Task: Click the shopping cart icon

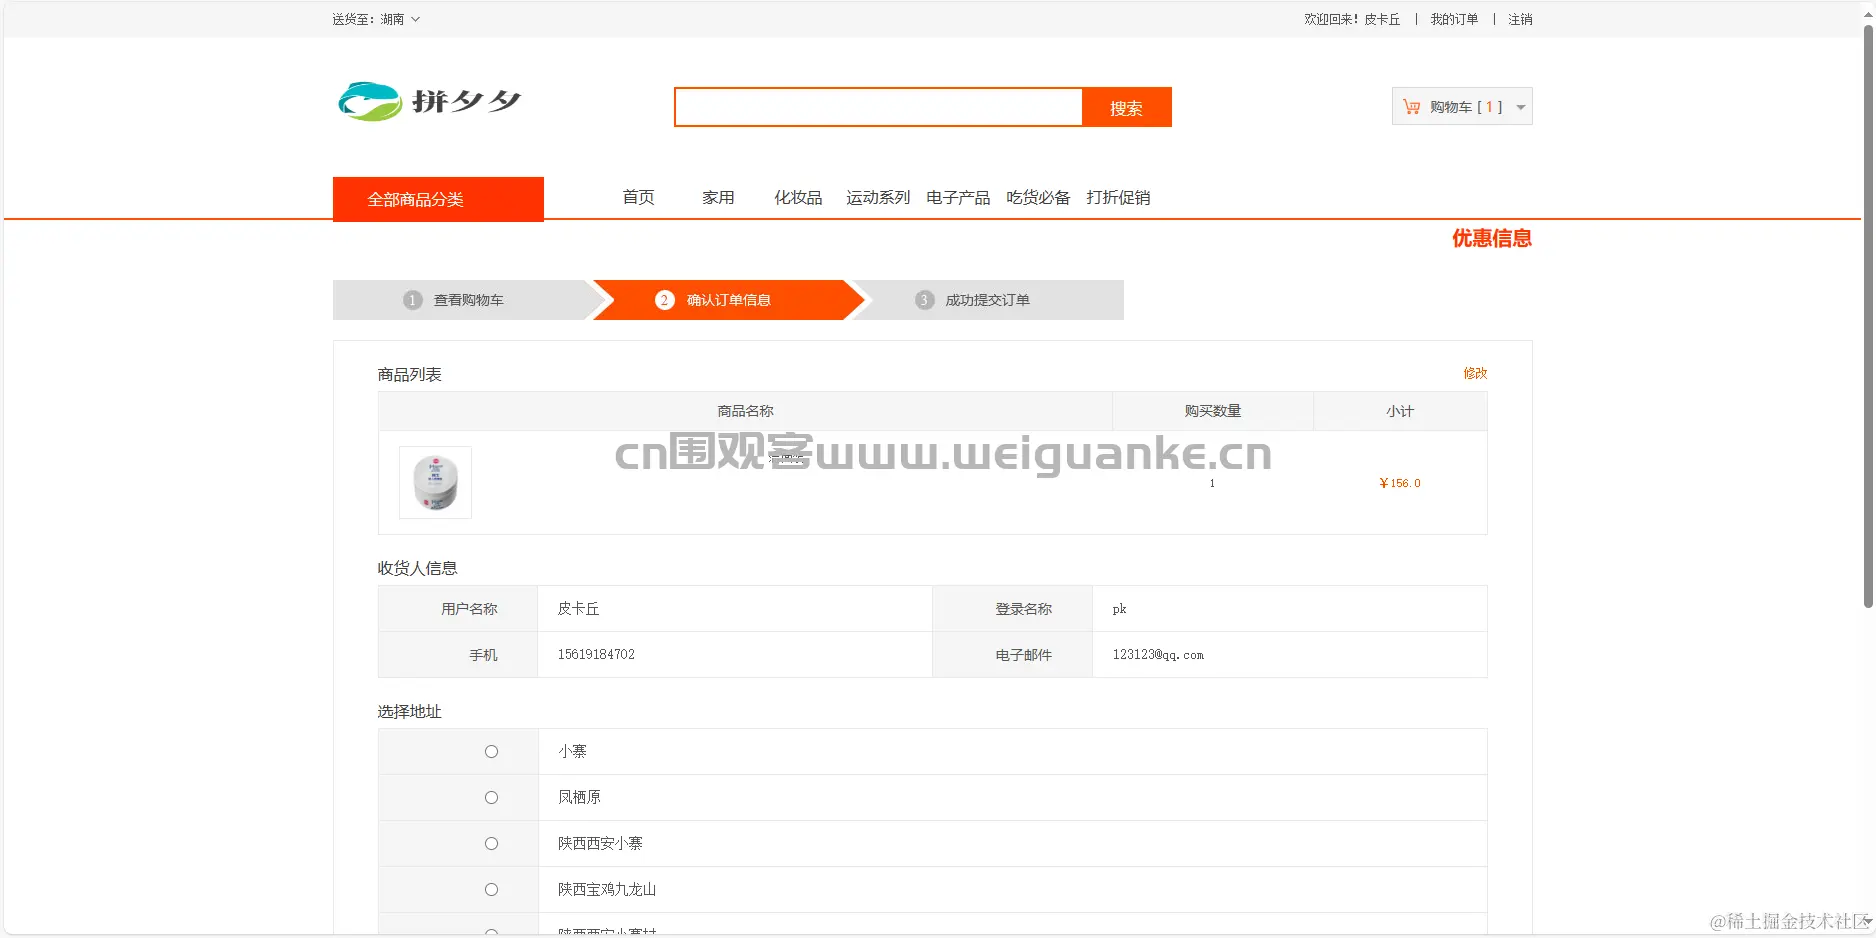Action: coord(1411,107)
